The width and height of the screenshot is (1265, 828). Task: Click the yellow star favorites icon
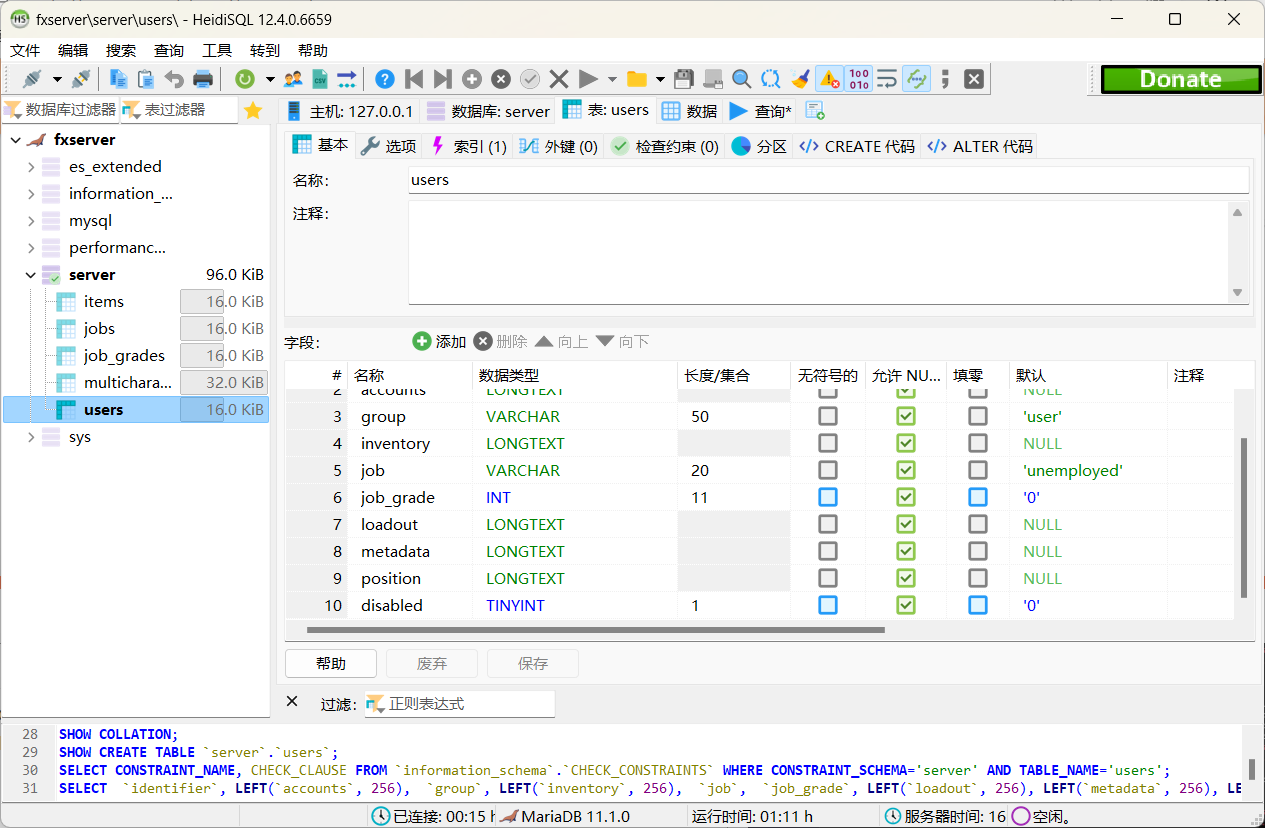(x=253, y=110)
